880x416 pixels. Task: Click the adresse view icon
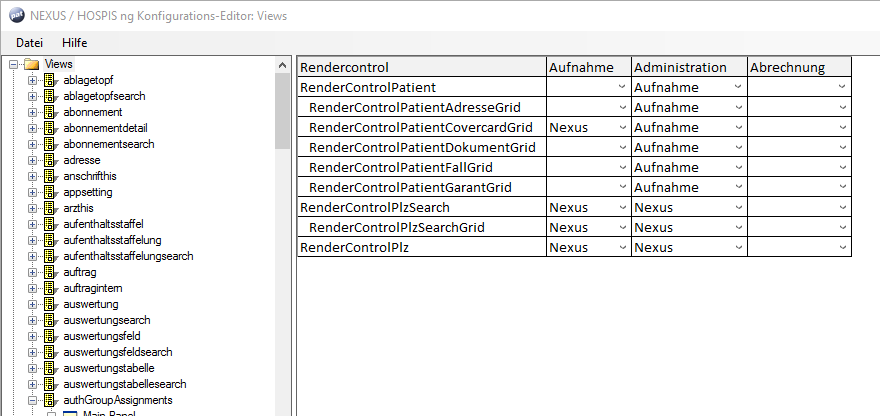[49, 160]
